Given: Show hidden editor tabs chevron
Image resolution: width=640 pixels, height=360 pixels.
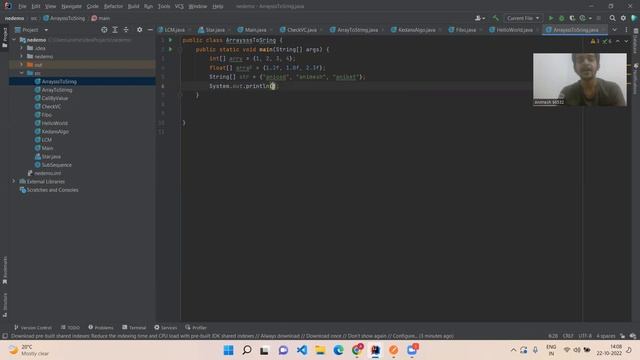Looking at the screenshot, I should [x=615, y=30].
